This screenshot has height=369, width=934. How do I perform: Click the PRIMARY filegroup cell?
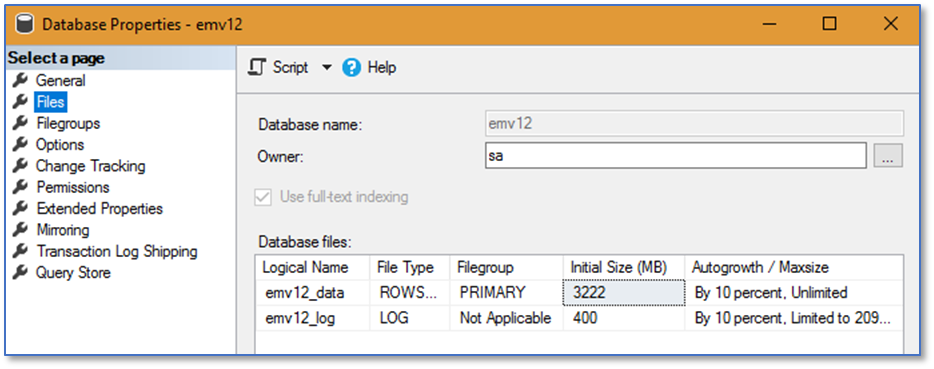pyautogui.click(x=506, y=293)
